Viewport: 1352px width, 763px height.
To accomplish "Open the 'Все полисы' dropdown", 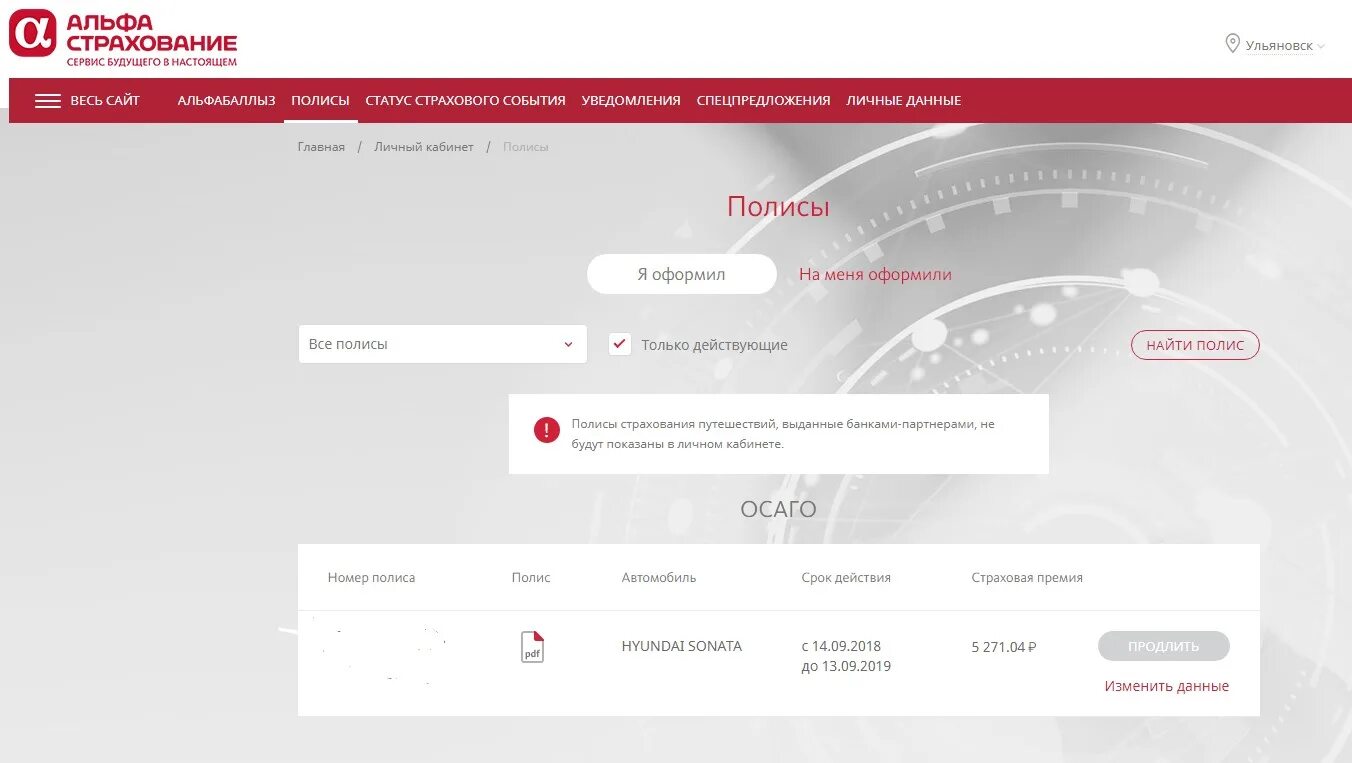I will 442,344.
